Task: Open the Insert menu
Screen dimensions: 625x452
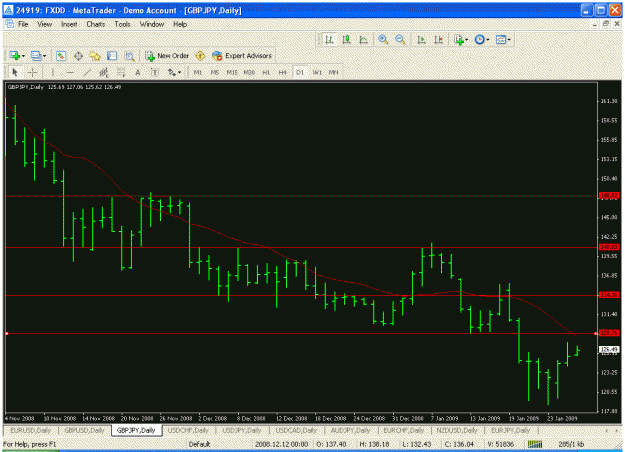Action: tap(69, 24)
